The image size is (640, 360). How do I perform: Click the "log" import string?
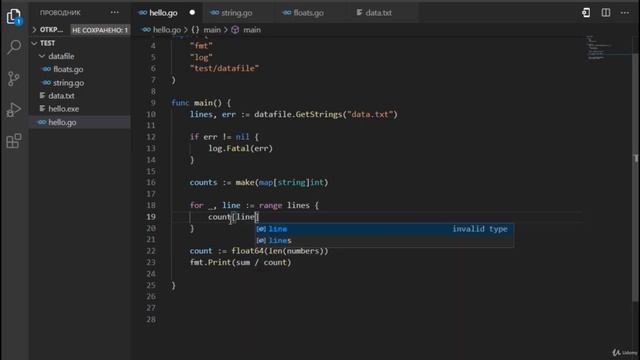(201, 57)
